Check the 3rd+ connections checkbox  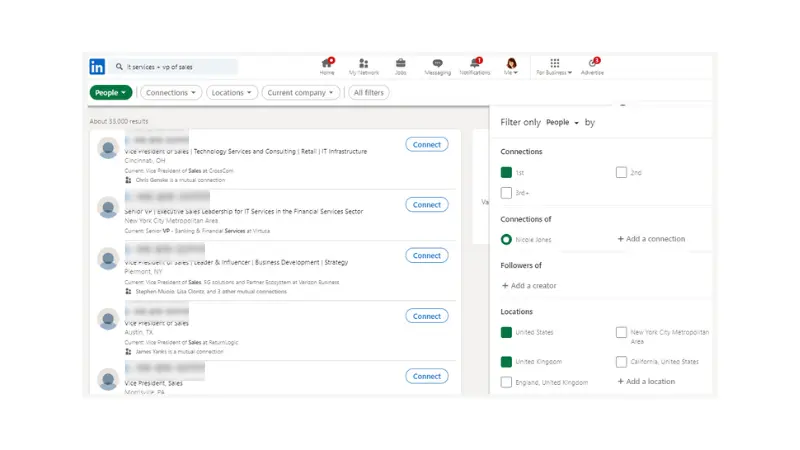coord(506,193)
